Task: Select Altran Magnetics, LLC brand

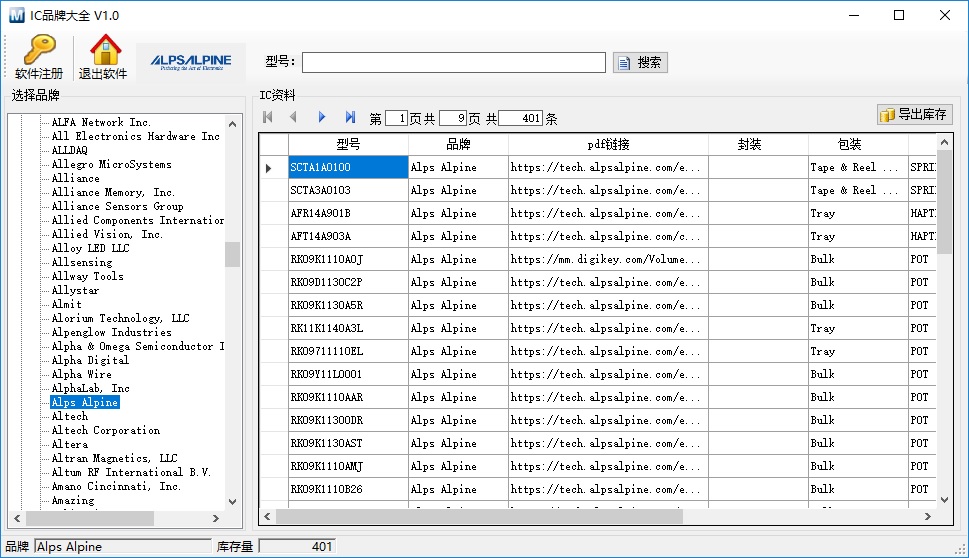Action: pos(114,459)
